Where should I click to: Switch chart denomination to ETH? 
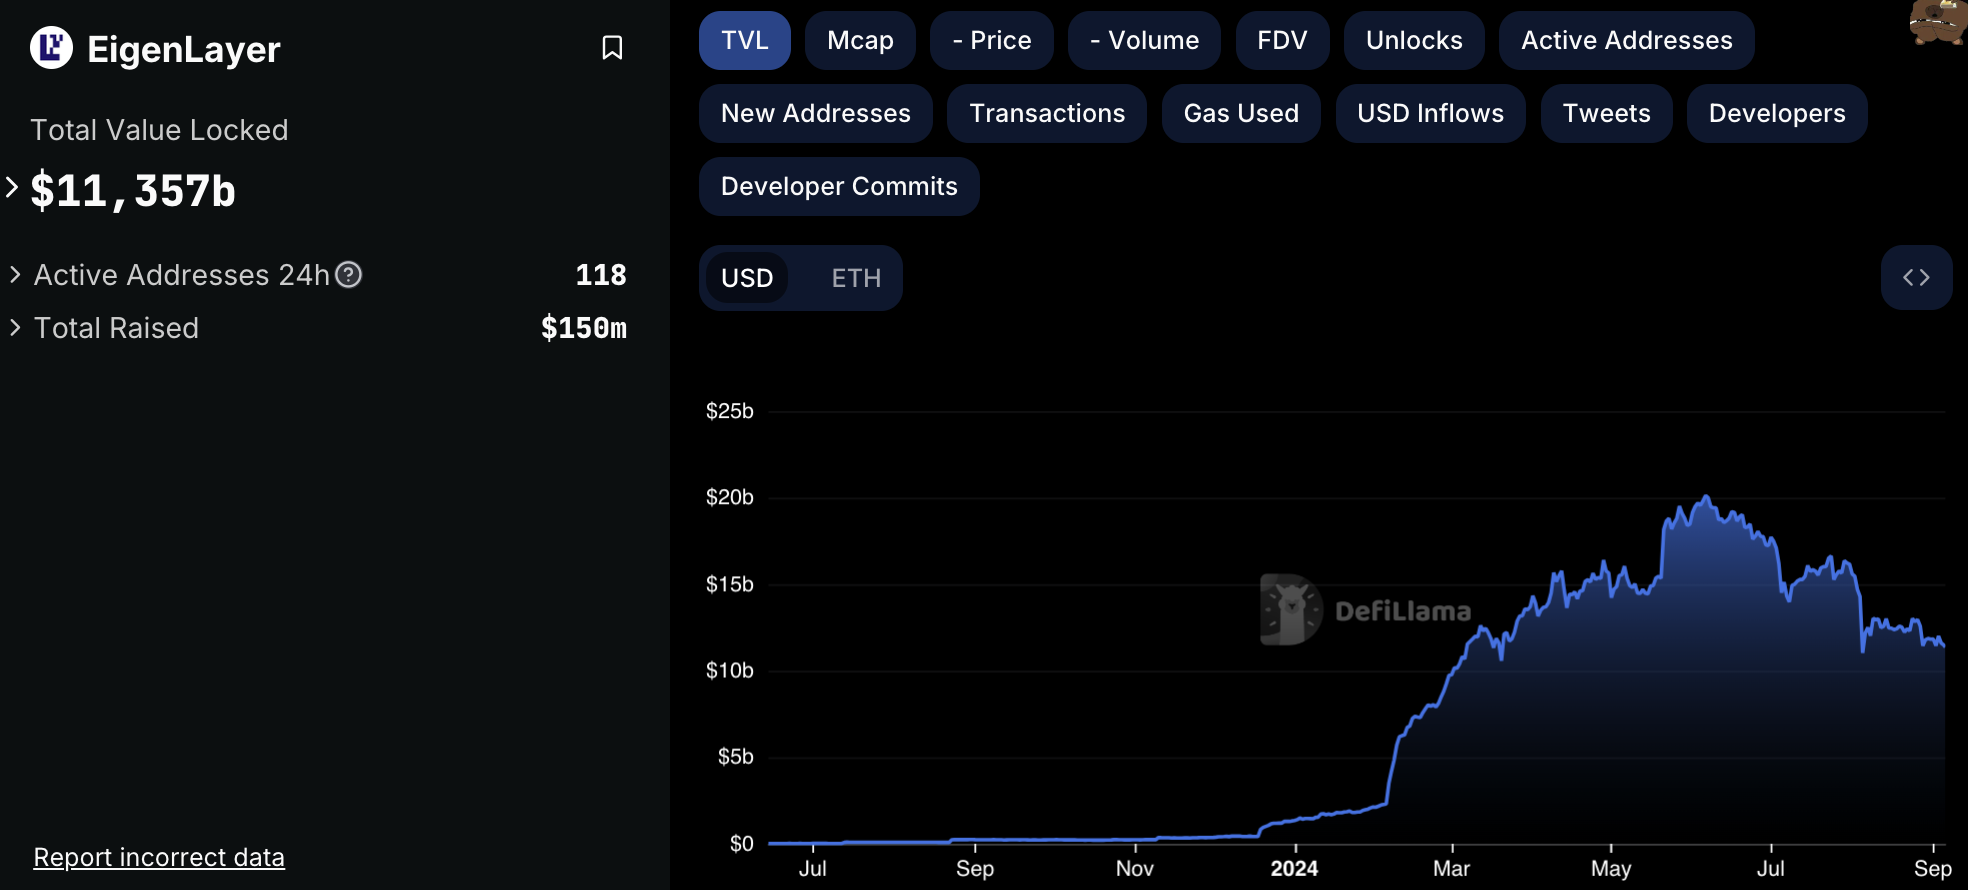856,278
